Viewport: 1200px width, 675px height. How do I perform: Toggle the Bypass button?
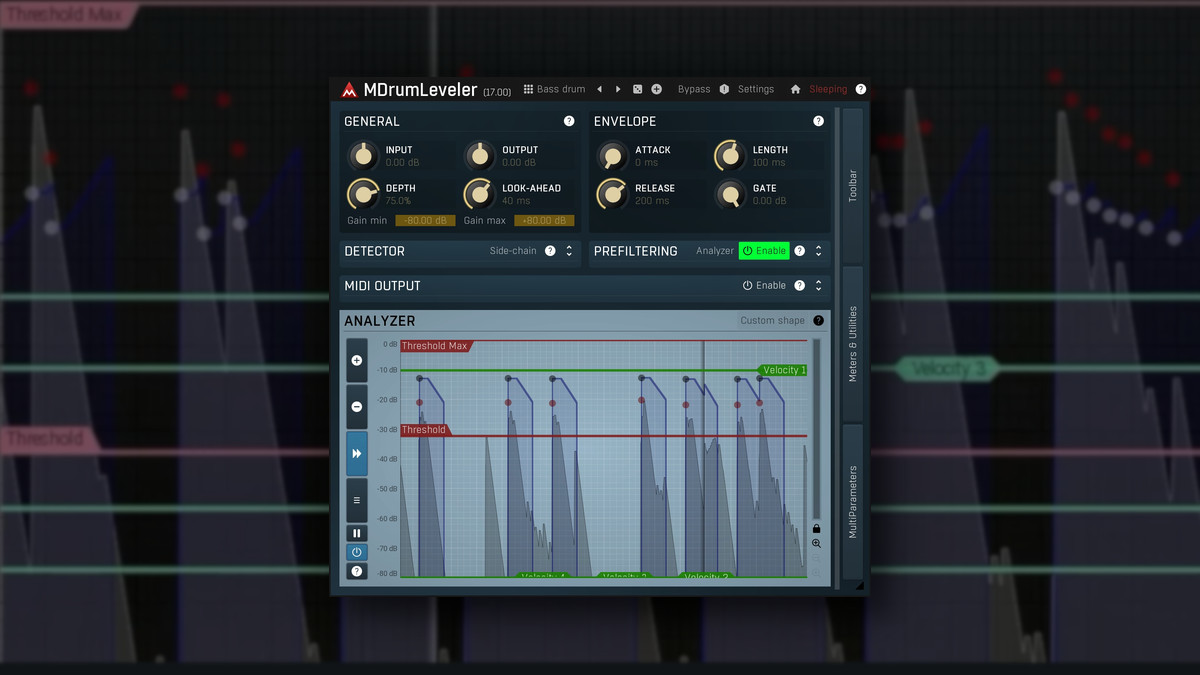(x=694, y=89)
